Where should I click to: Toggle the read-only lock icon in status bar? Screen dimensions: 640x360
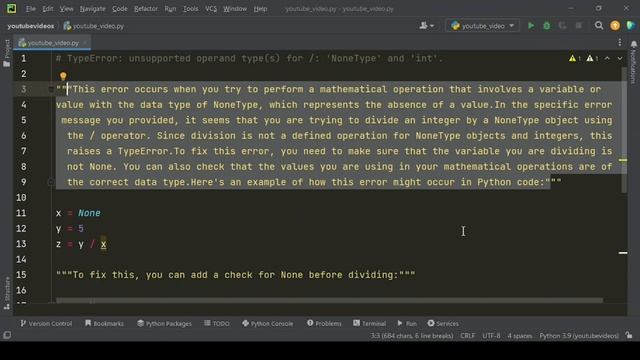(x=629, y=335)
